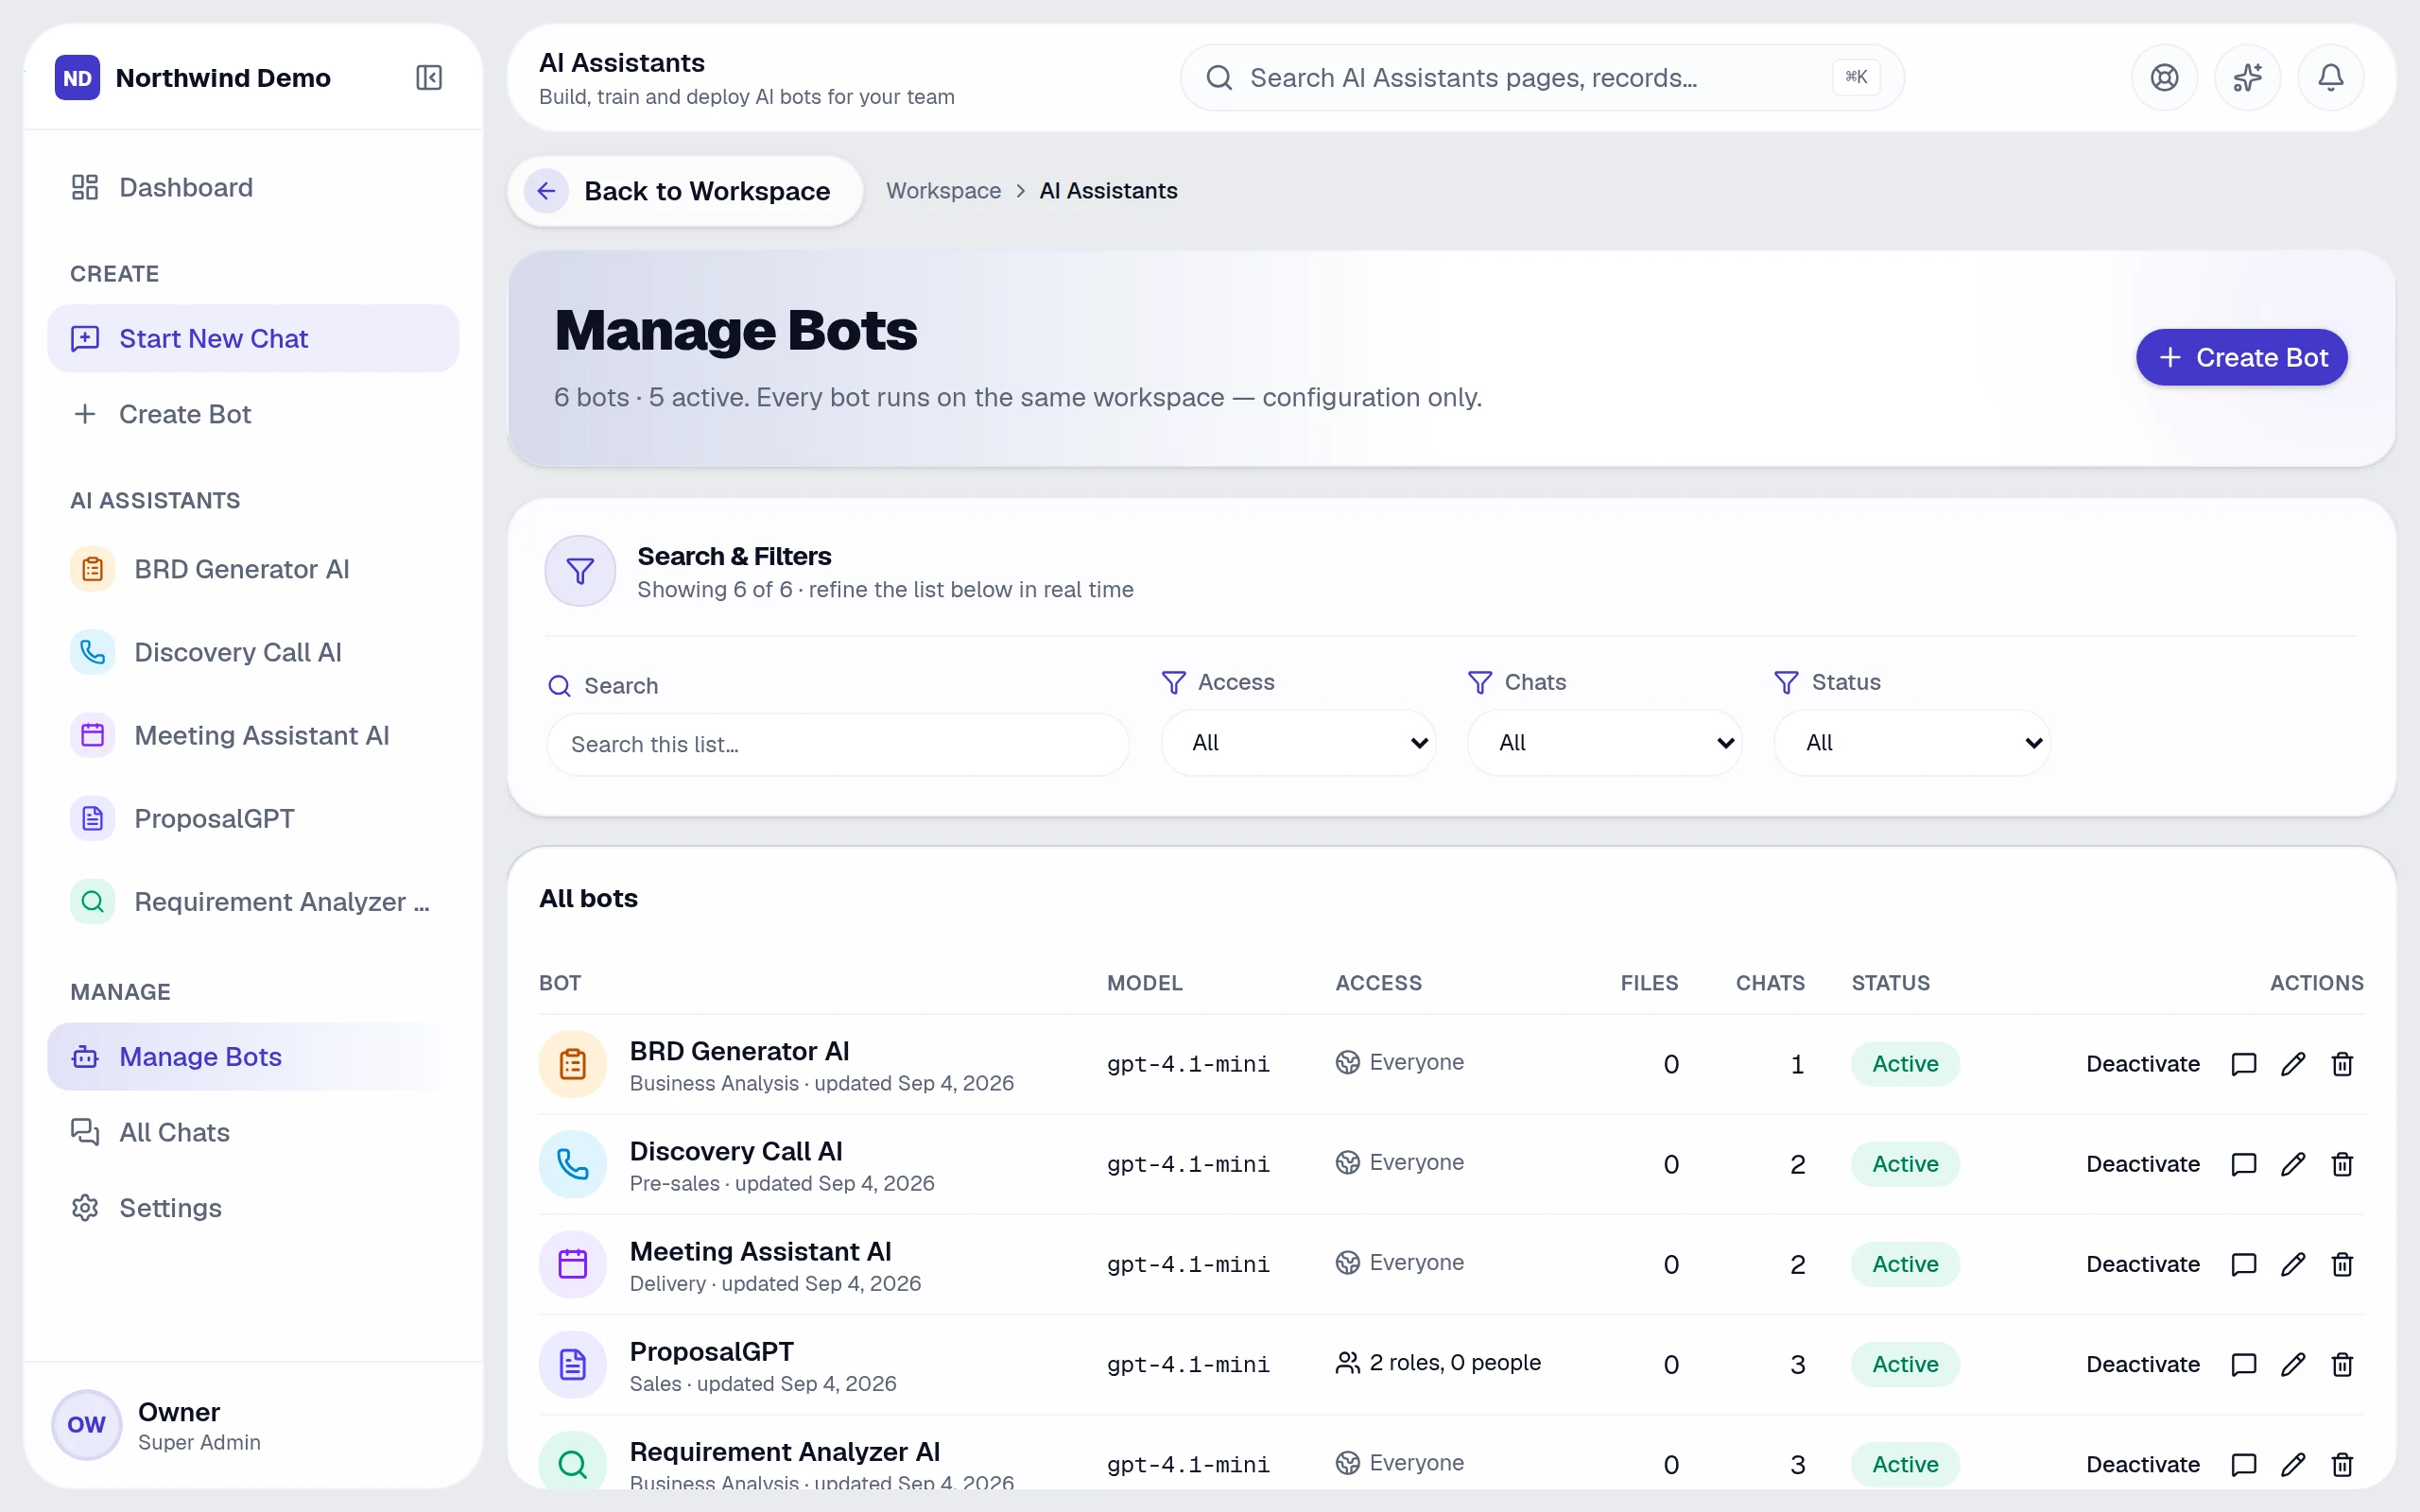
Task: Open Settings in the sidebar
Action: point(253,1208)
